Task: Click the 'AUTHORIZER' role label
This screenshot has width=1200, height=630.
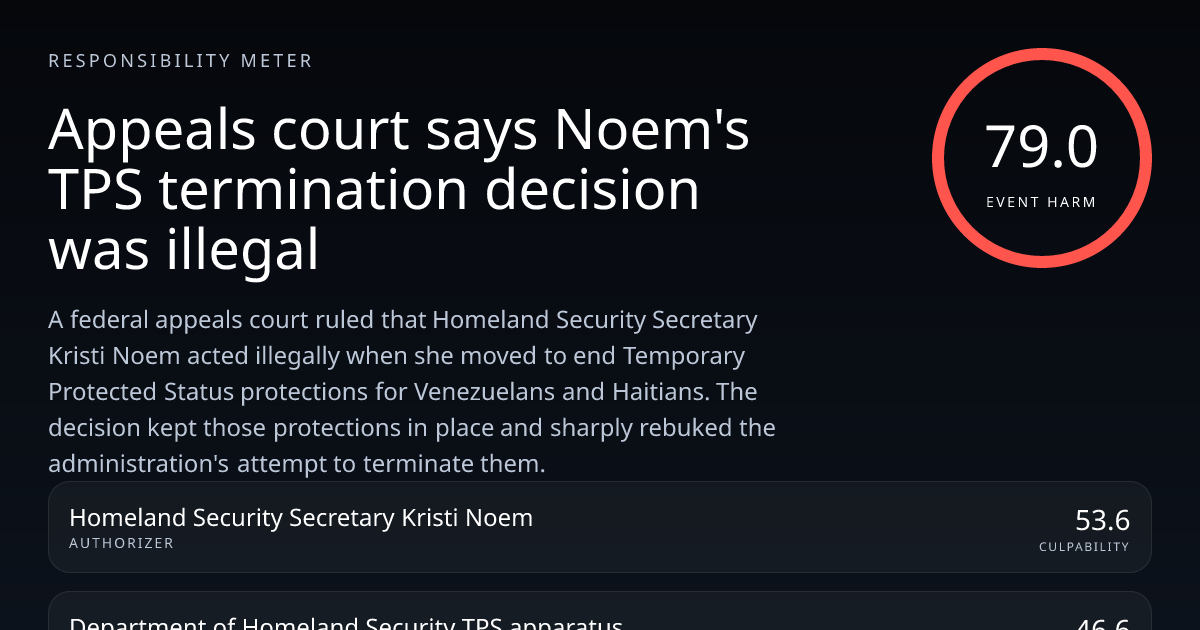Action: point(121,543)
